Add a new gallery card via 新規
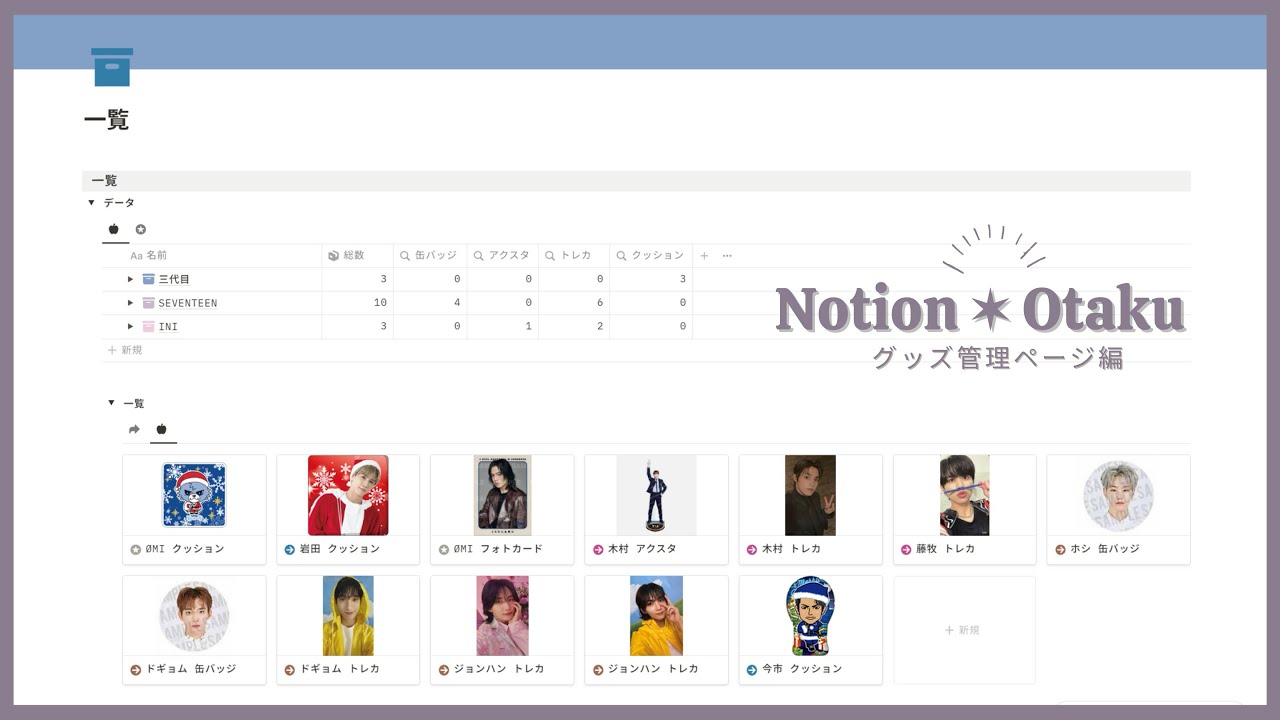This screenshot has width=1280, height=720. coord(964,630)
